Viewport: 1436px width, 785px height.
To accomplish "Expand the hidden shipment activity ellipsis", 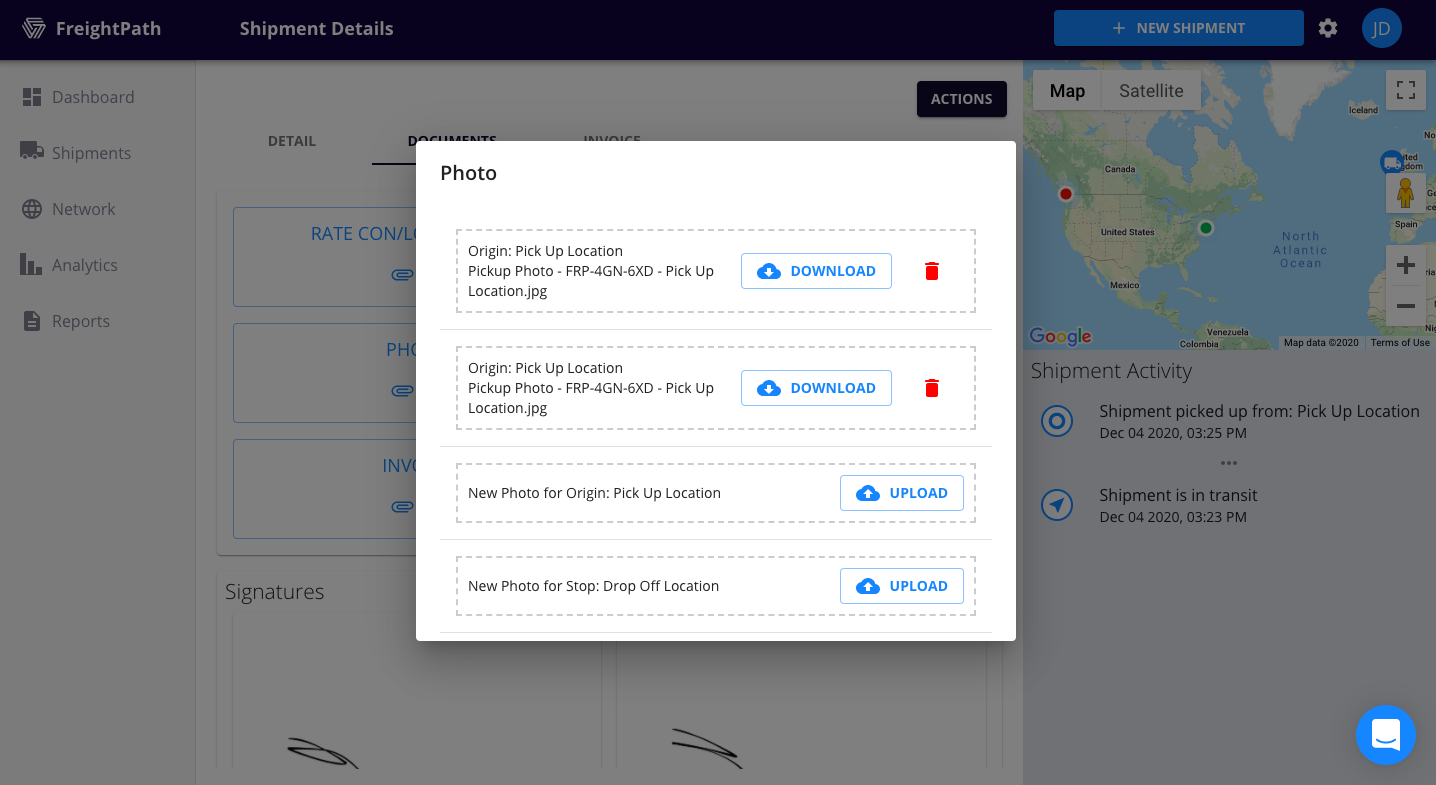I will pos(1229,463).
